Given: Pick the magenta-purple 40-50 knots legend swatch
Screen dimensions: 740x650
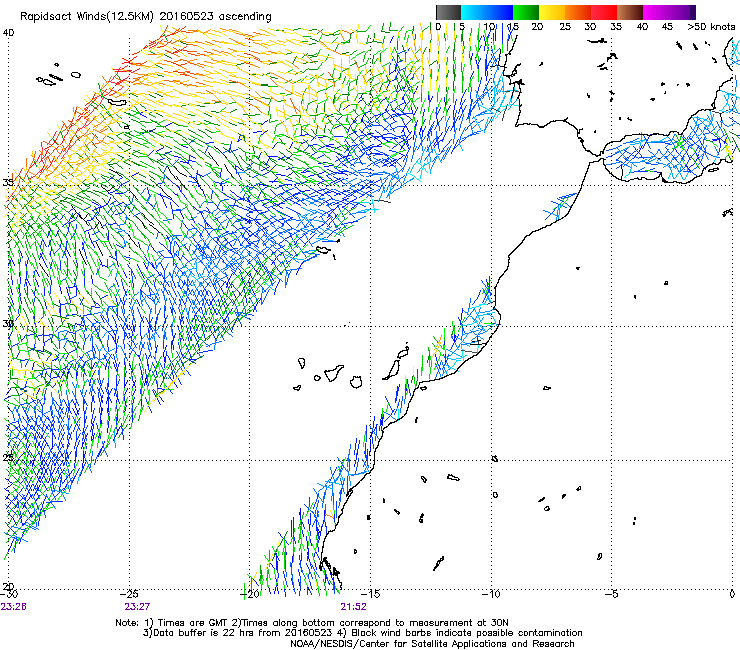Looking at the screenshot, I should tap(669, 12).
